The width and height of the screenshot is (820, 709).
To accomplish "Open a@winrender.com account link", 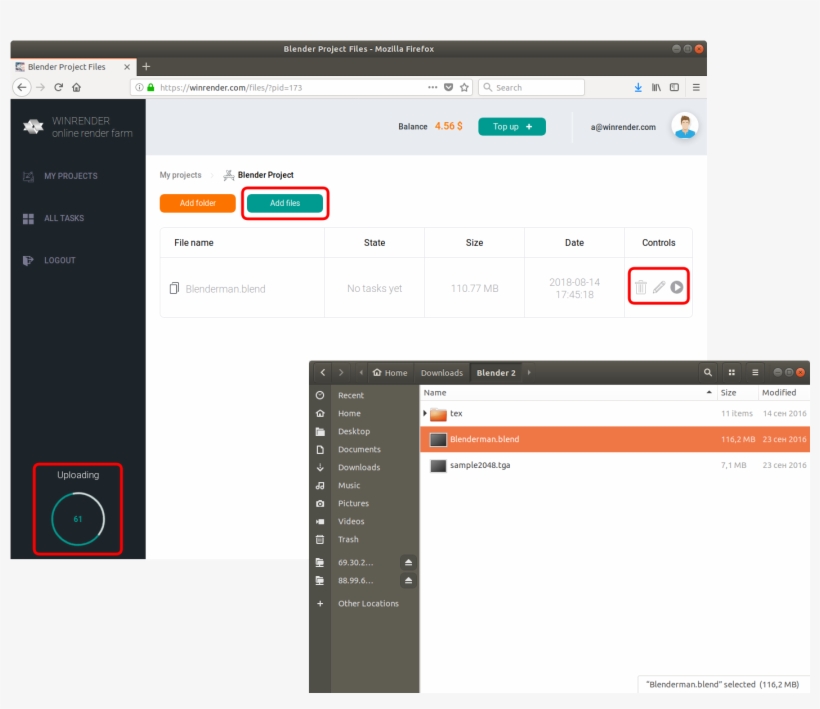I will click(x=623, y=127).
